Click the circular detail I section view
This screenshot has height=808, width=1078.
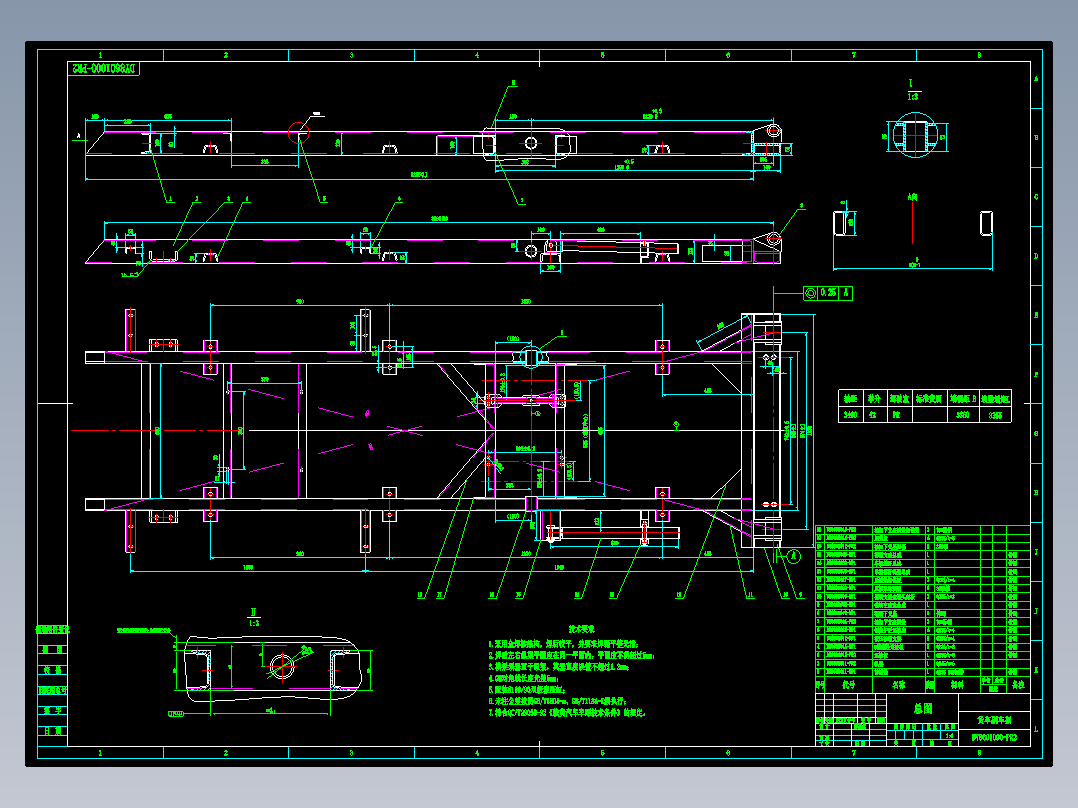[915, 135]
